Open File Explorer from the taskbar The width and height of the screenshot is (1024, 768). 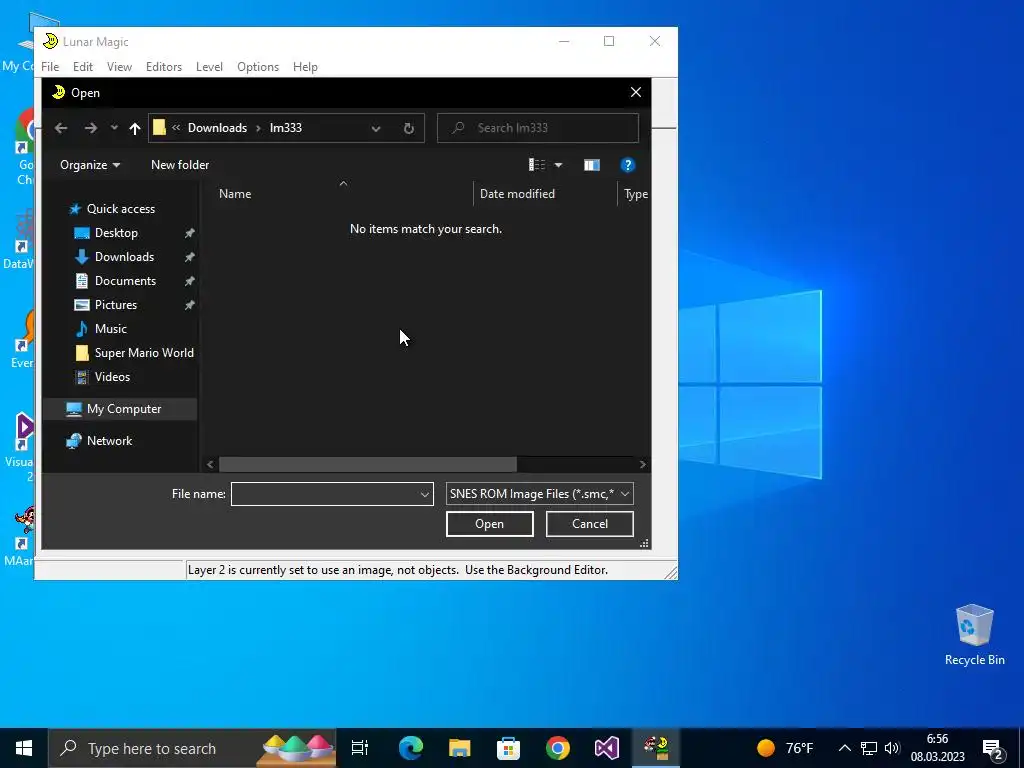(460, 748)
